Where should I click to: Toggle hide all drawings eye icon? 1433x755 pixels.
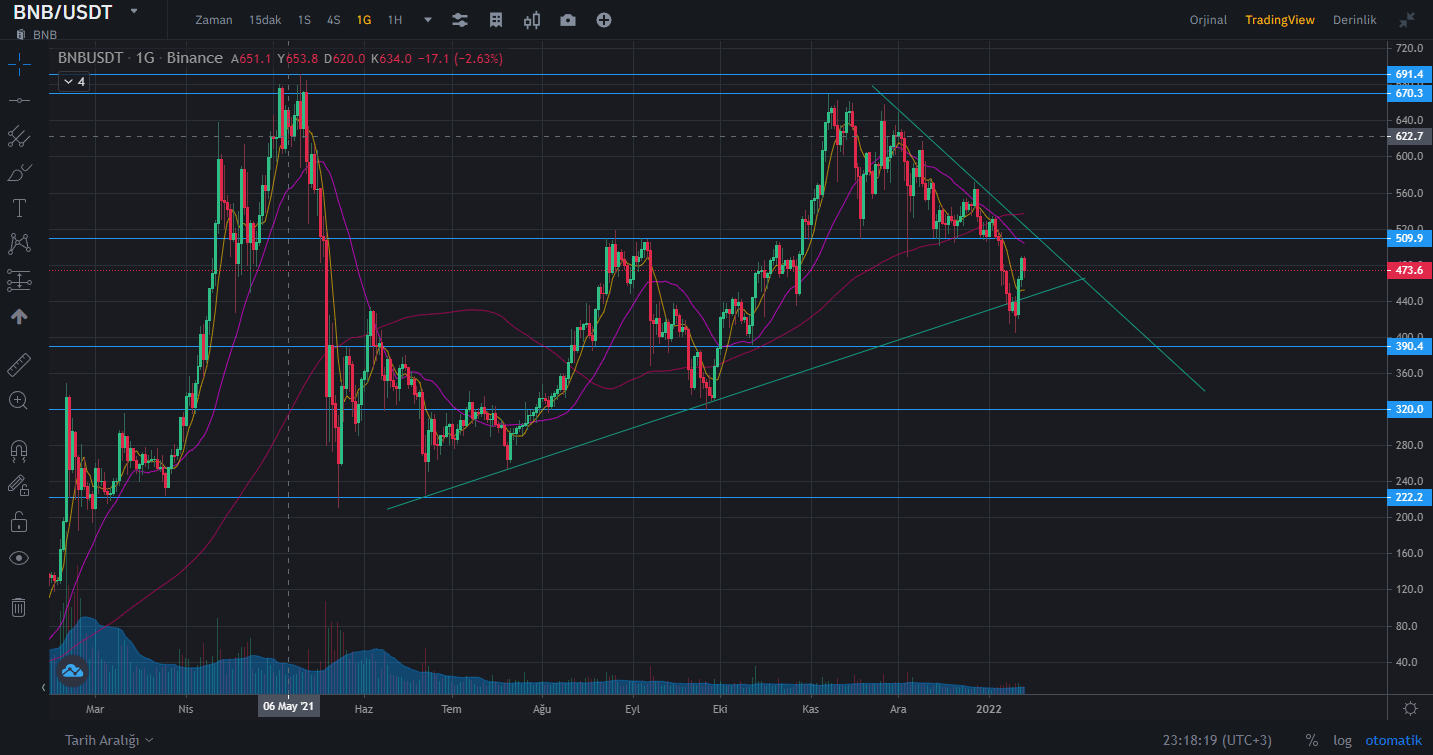18,557
